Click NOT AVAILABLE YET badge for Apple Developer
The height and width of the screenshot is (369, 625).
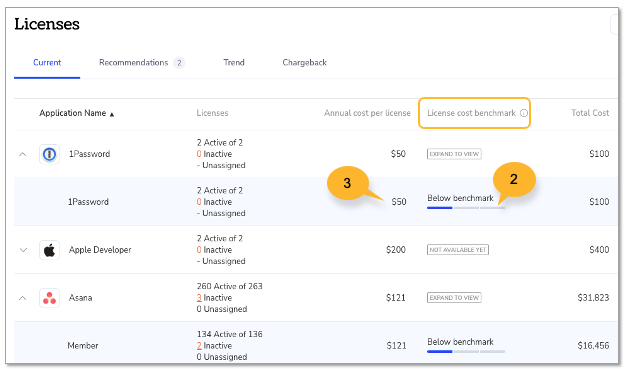(458, 250)
